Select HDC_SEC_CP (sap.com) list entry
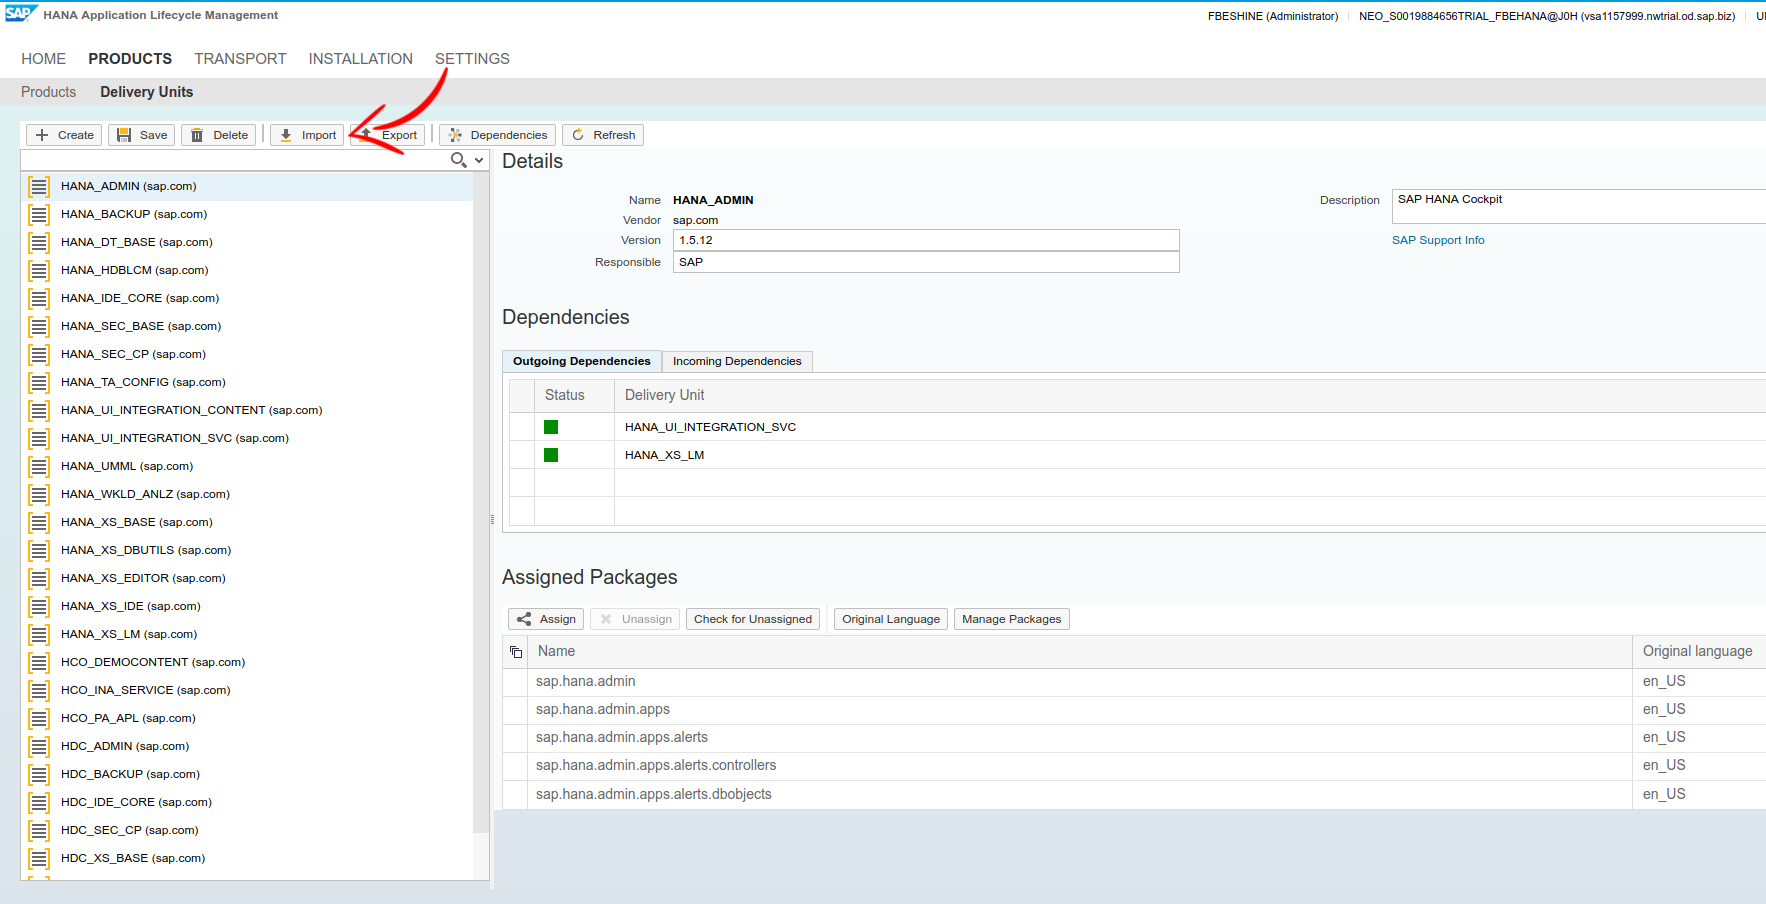The width and height of the screenshot is (1766, 904). tap(247, 830)
